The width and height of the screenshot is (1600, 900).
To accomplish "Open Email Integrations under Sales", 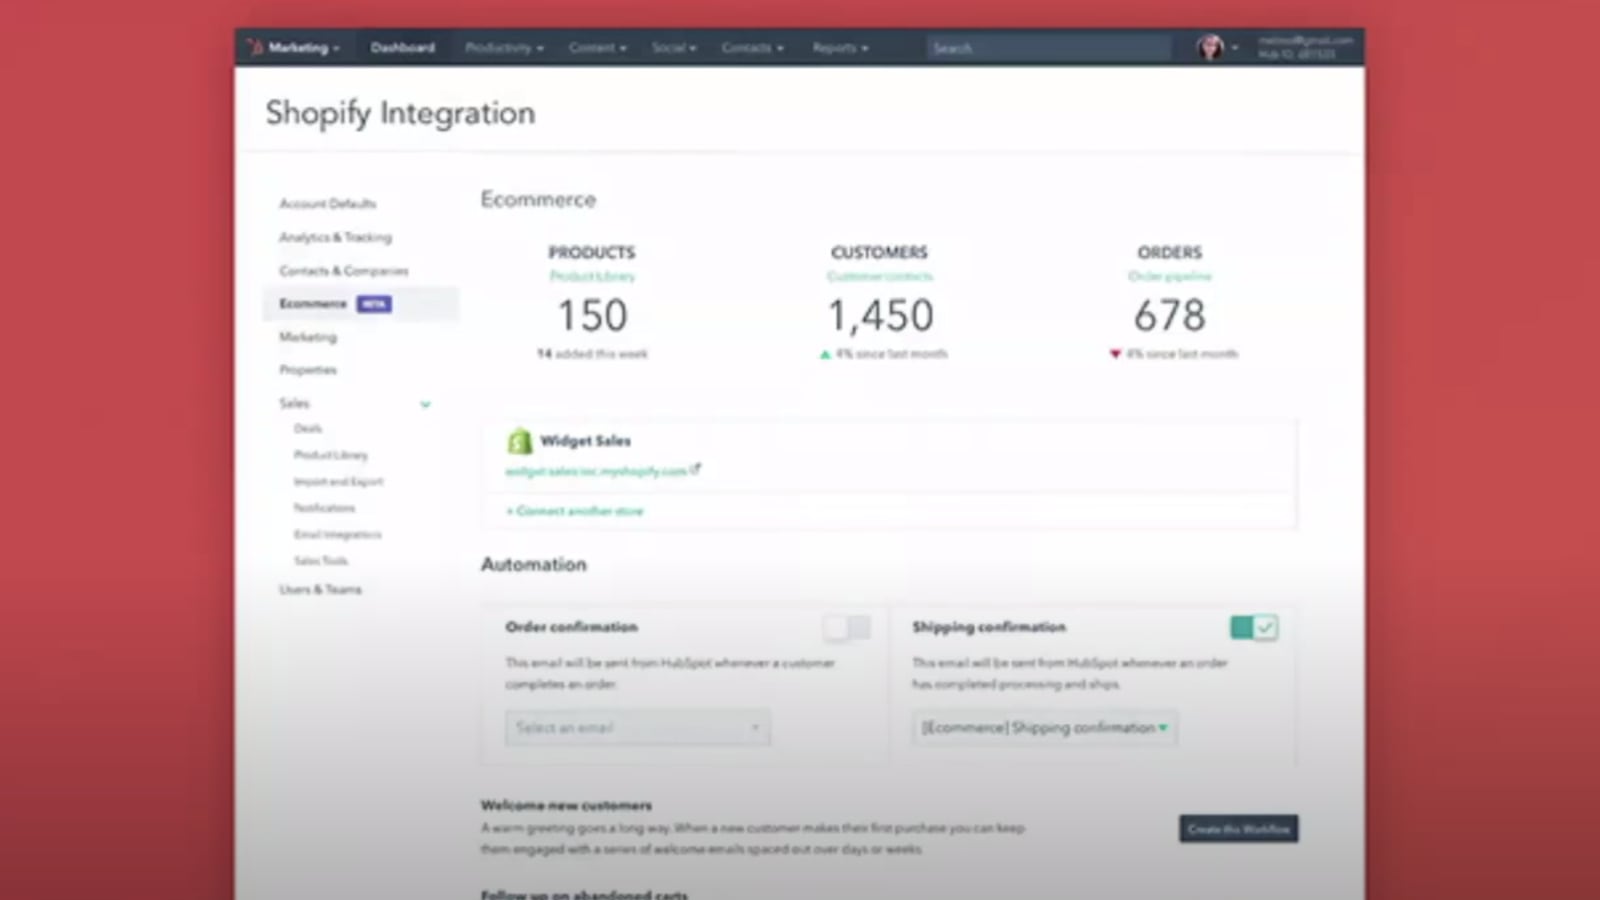I will tap(337, 534).
